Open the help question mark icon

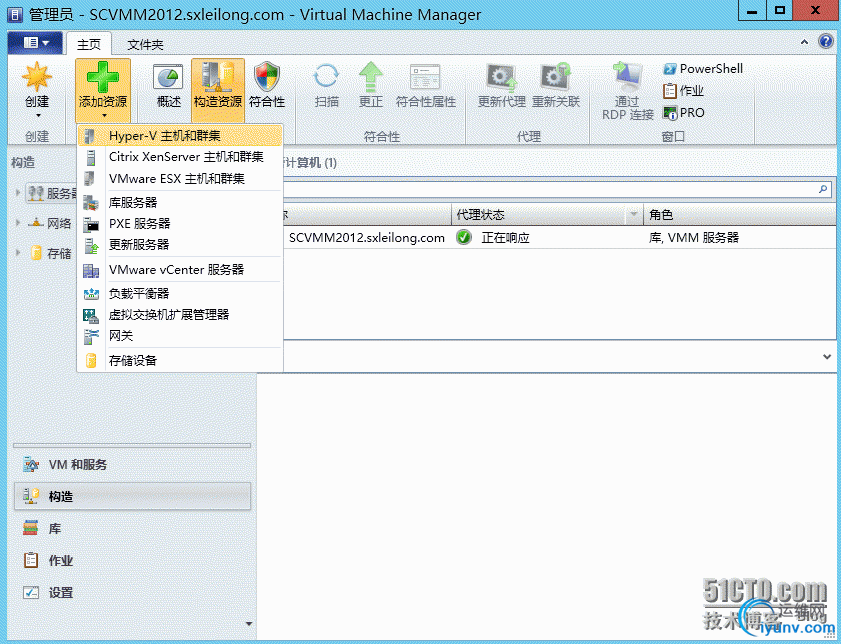coord(826,41)
